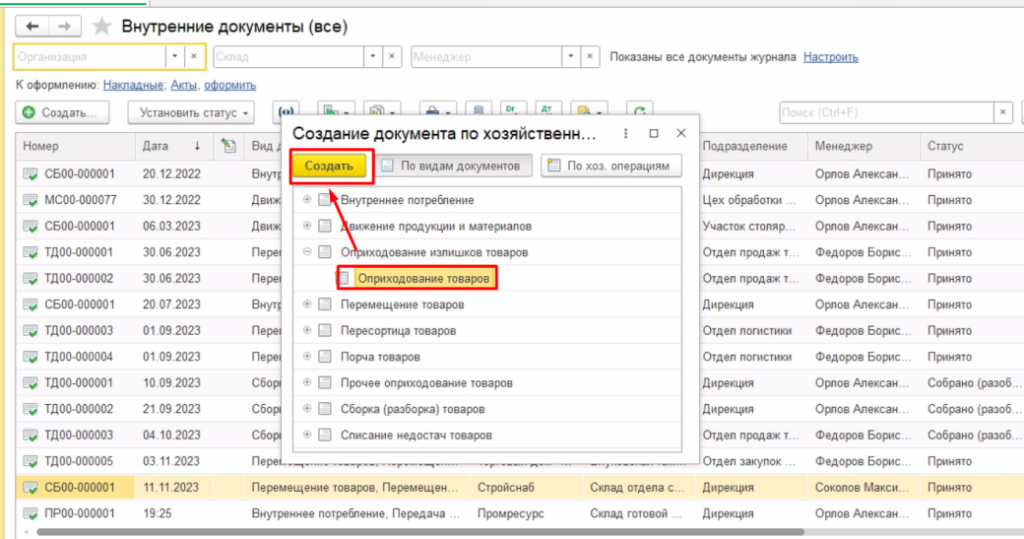The image size is (1024, 539).
Task: Expand the 'Внутреннее потребление' tree node
Action: 307,200
